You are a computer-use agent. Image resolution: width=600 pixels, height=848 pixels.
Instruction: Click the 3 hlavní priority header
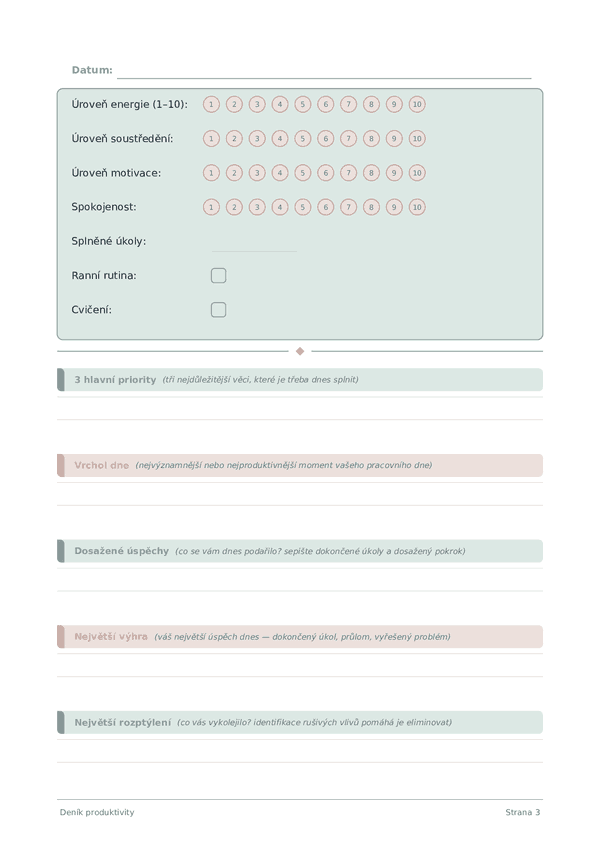click(300, 380)
